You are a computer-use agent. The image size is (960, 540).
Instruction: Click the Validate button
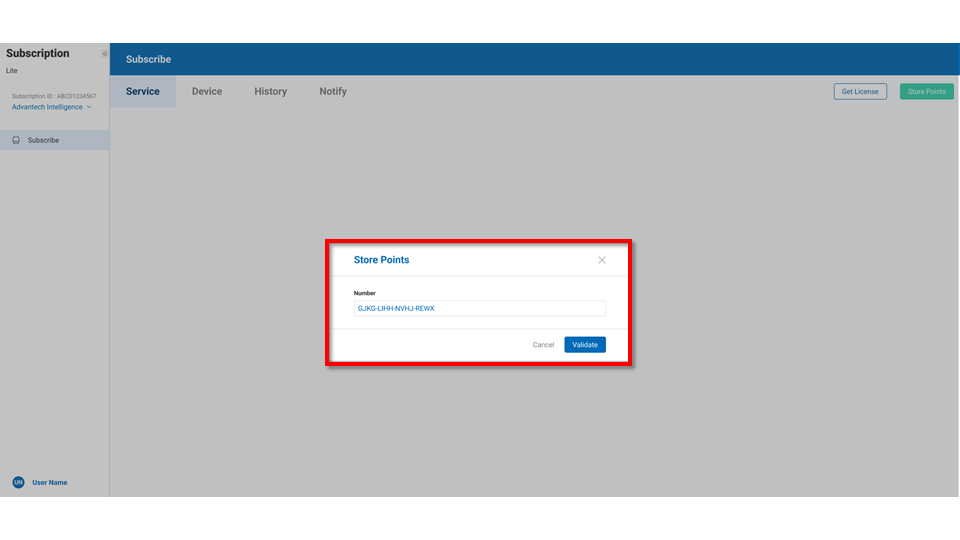point(585,344)
